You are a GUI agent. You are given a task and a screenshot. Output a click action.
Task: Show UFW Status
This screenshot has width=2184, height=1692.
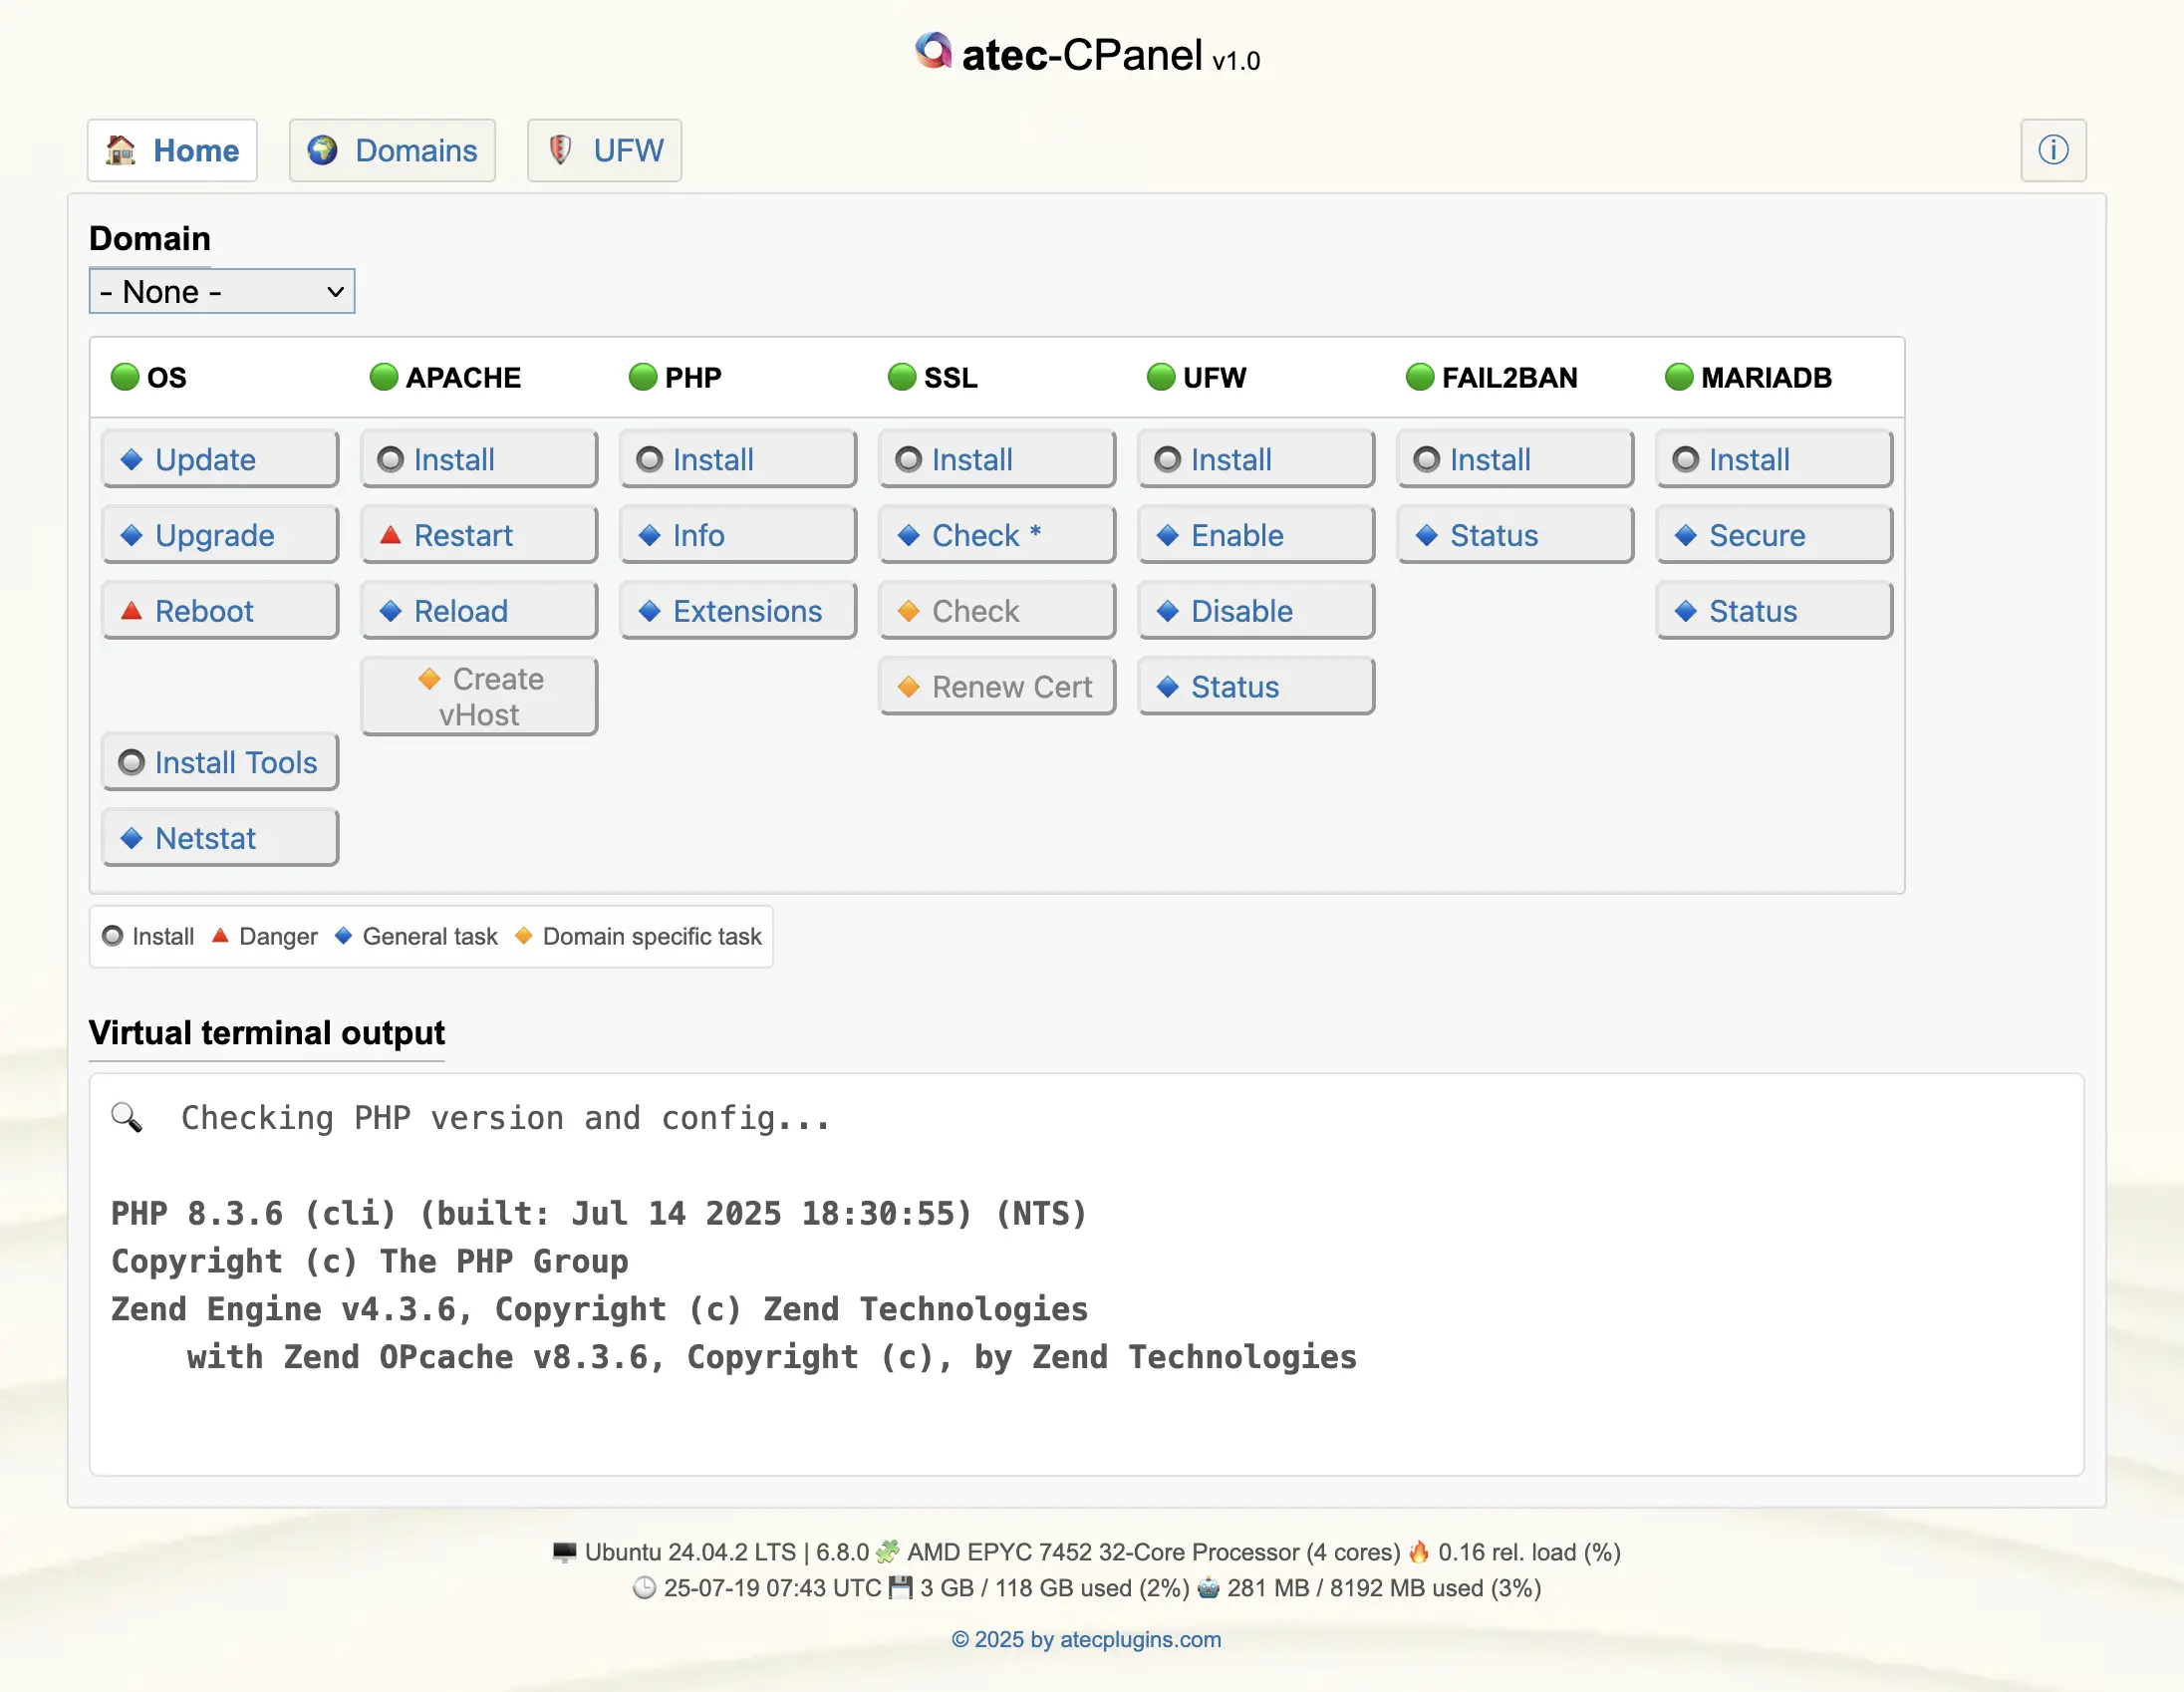(1256, 687)
